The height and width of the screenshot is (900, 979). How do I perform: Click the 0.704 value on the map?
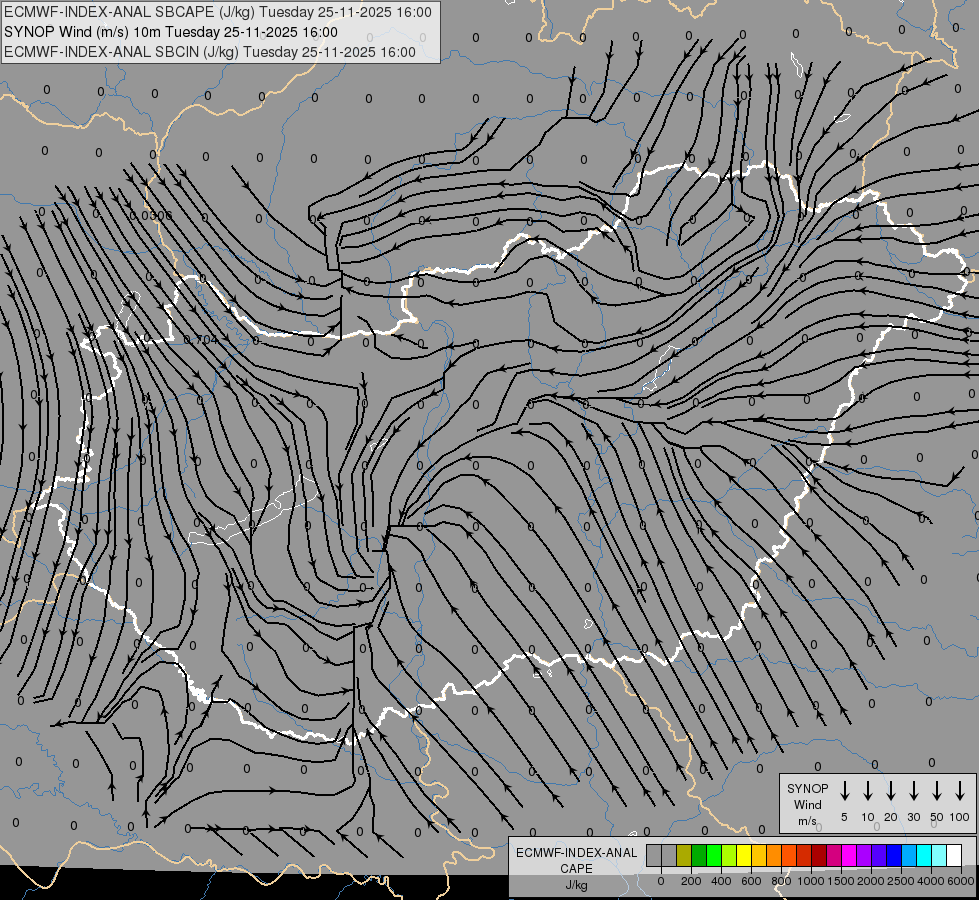(200, 340)
